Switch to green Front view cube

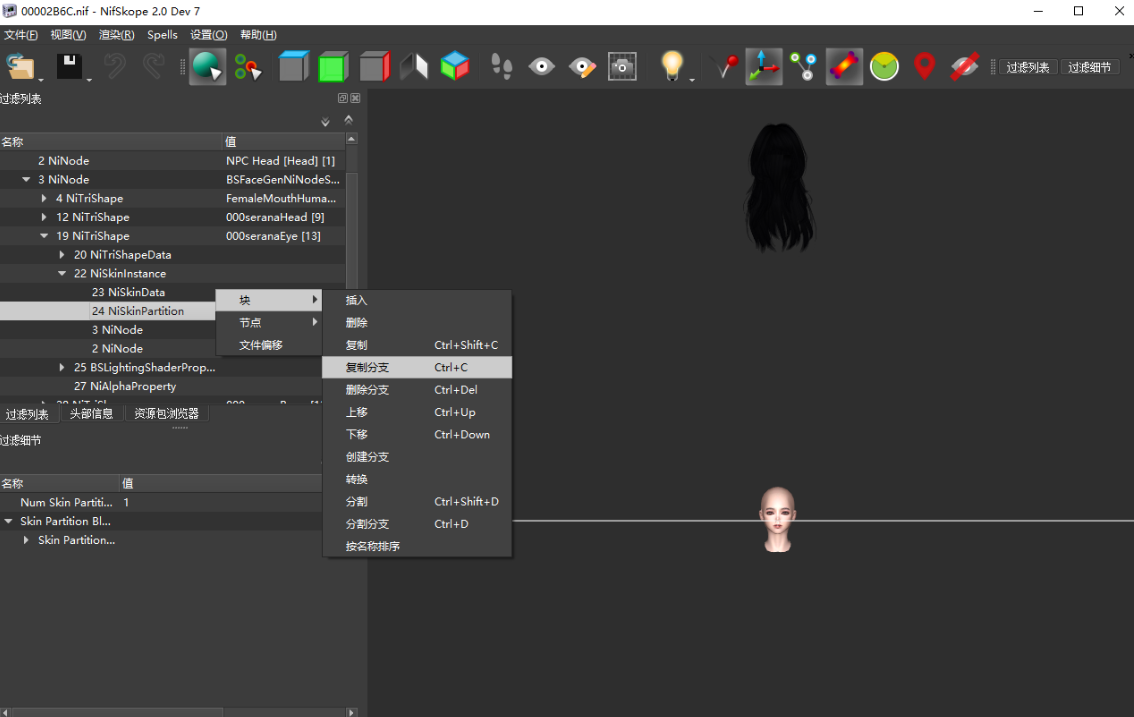point(333,67)
